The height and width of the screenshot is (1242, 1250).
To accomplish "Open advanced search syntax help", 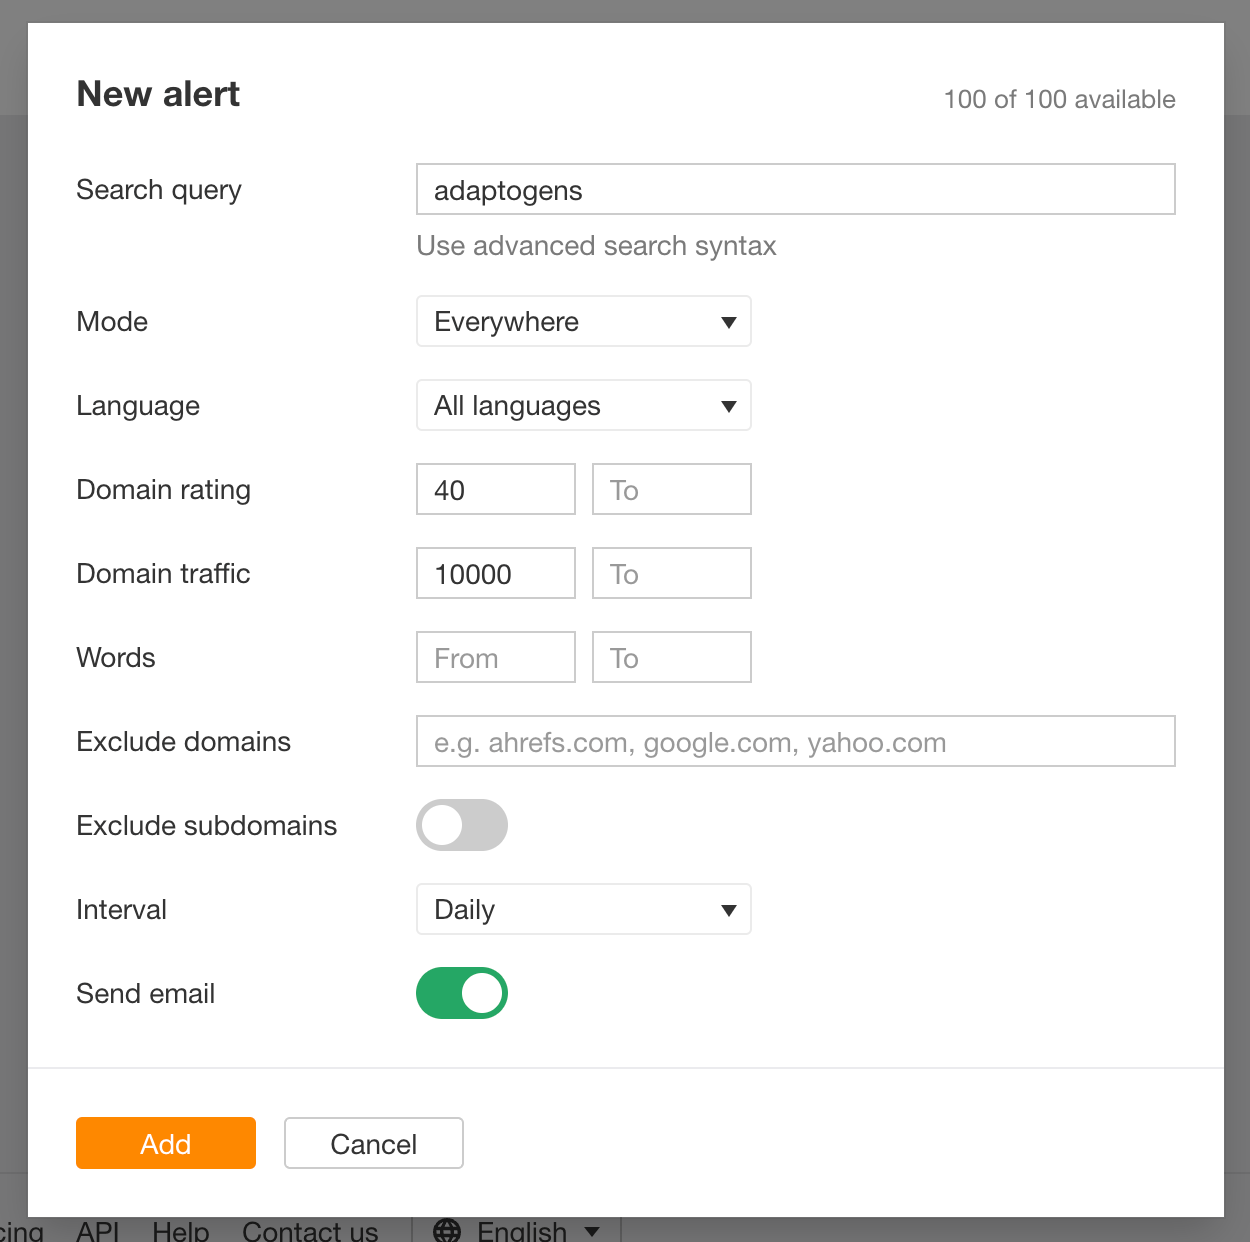I will pos(596,245).
